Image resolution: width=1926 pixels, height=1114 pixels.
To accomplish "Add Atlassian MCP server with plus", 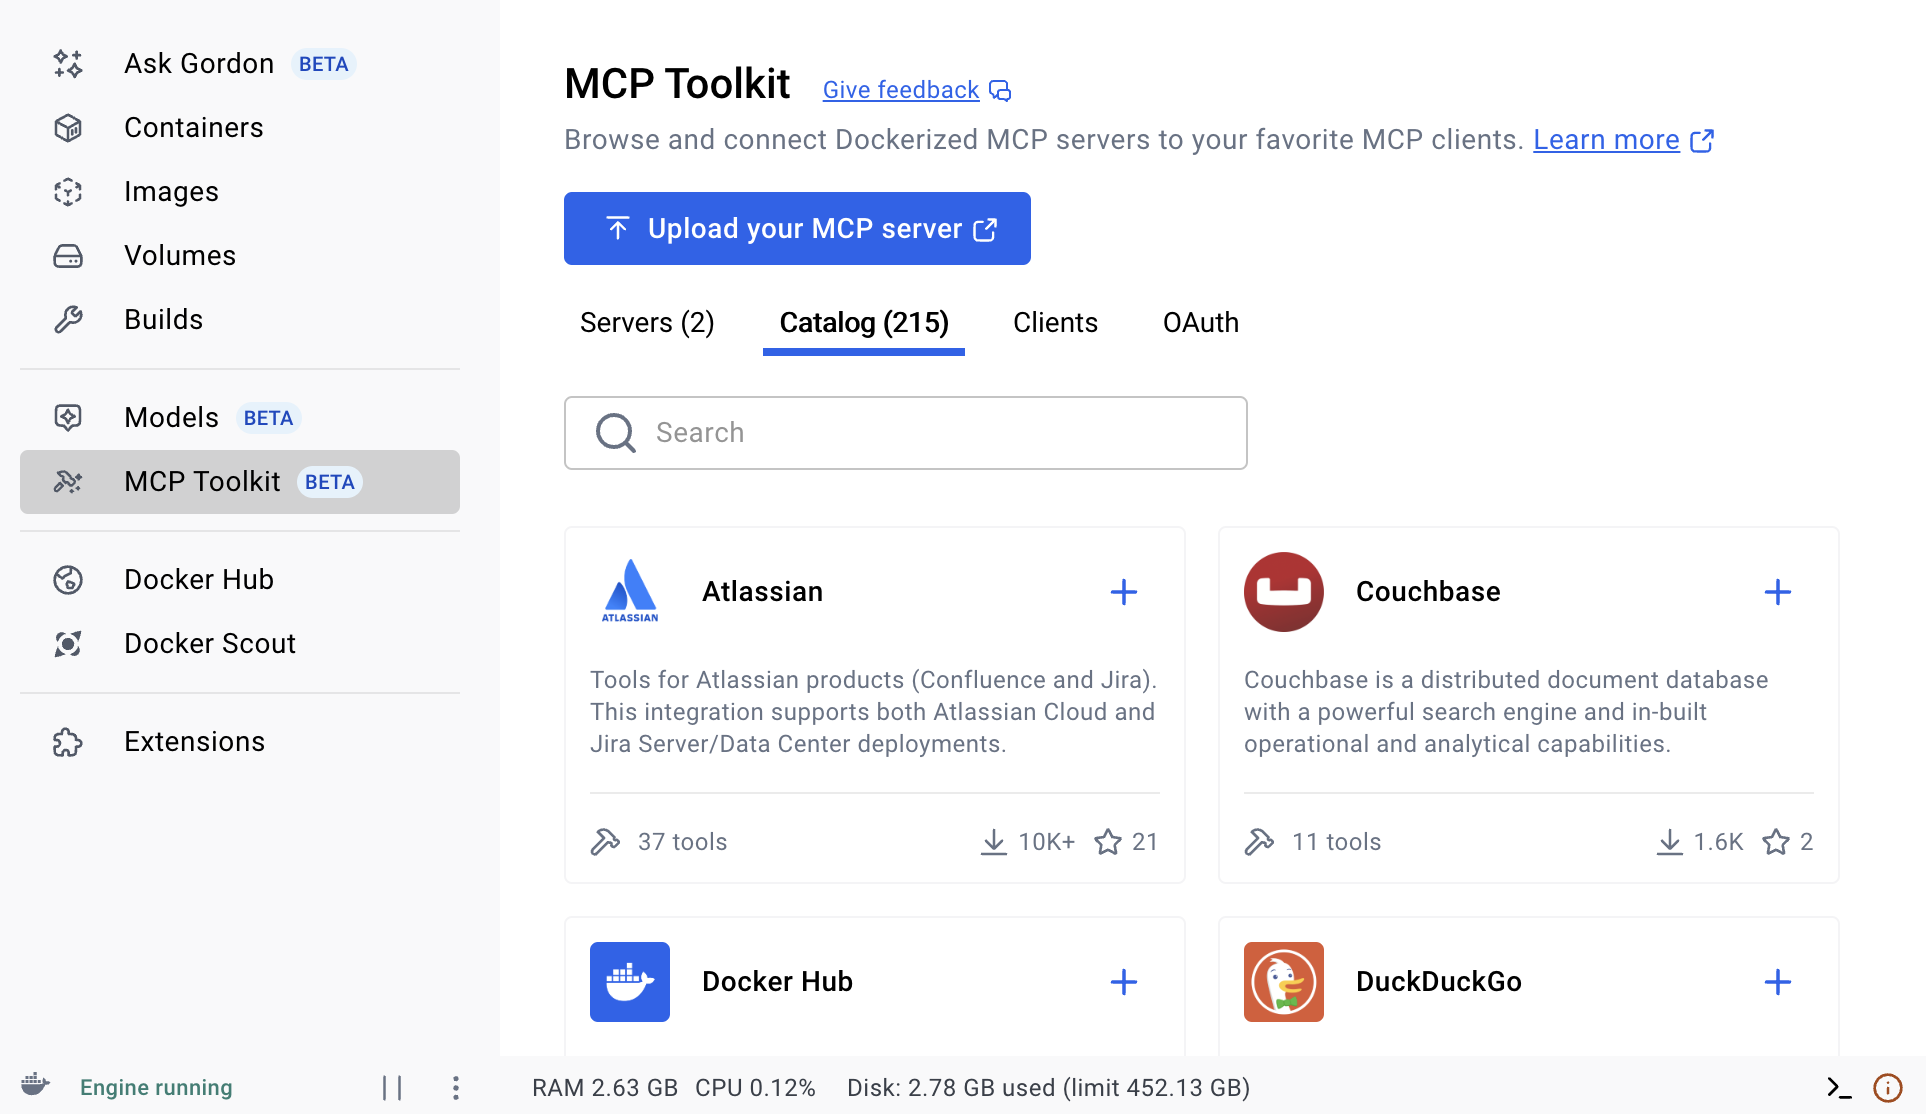I will 1124,592.
